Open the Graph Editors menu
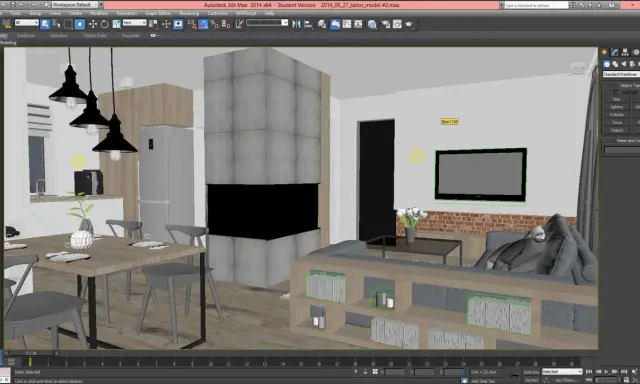Image resolution: width=640 pixels, height=384 pixels. tap(158, 13)
